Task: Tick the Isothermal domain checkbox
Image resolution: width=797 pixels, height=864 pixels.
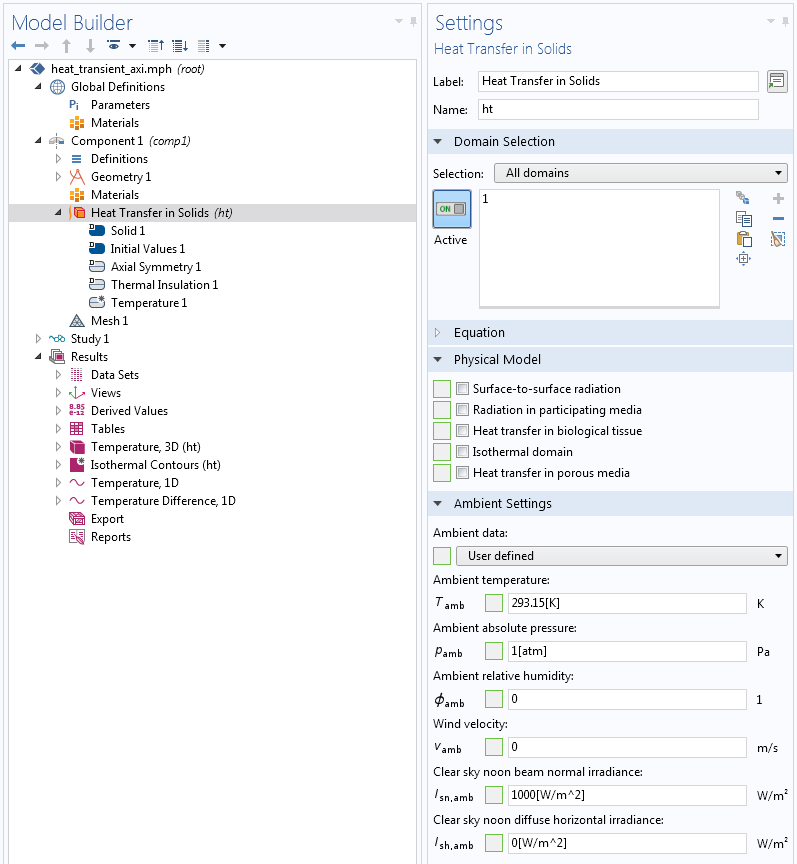Action: click(x=462, y=452)
